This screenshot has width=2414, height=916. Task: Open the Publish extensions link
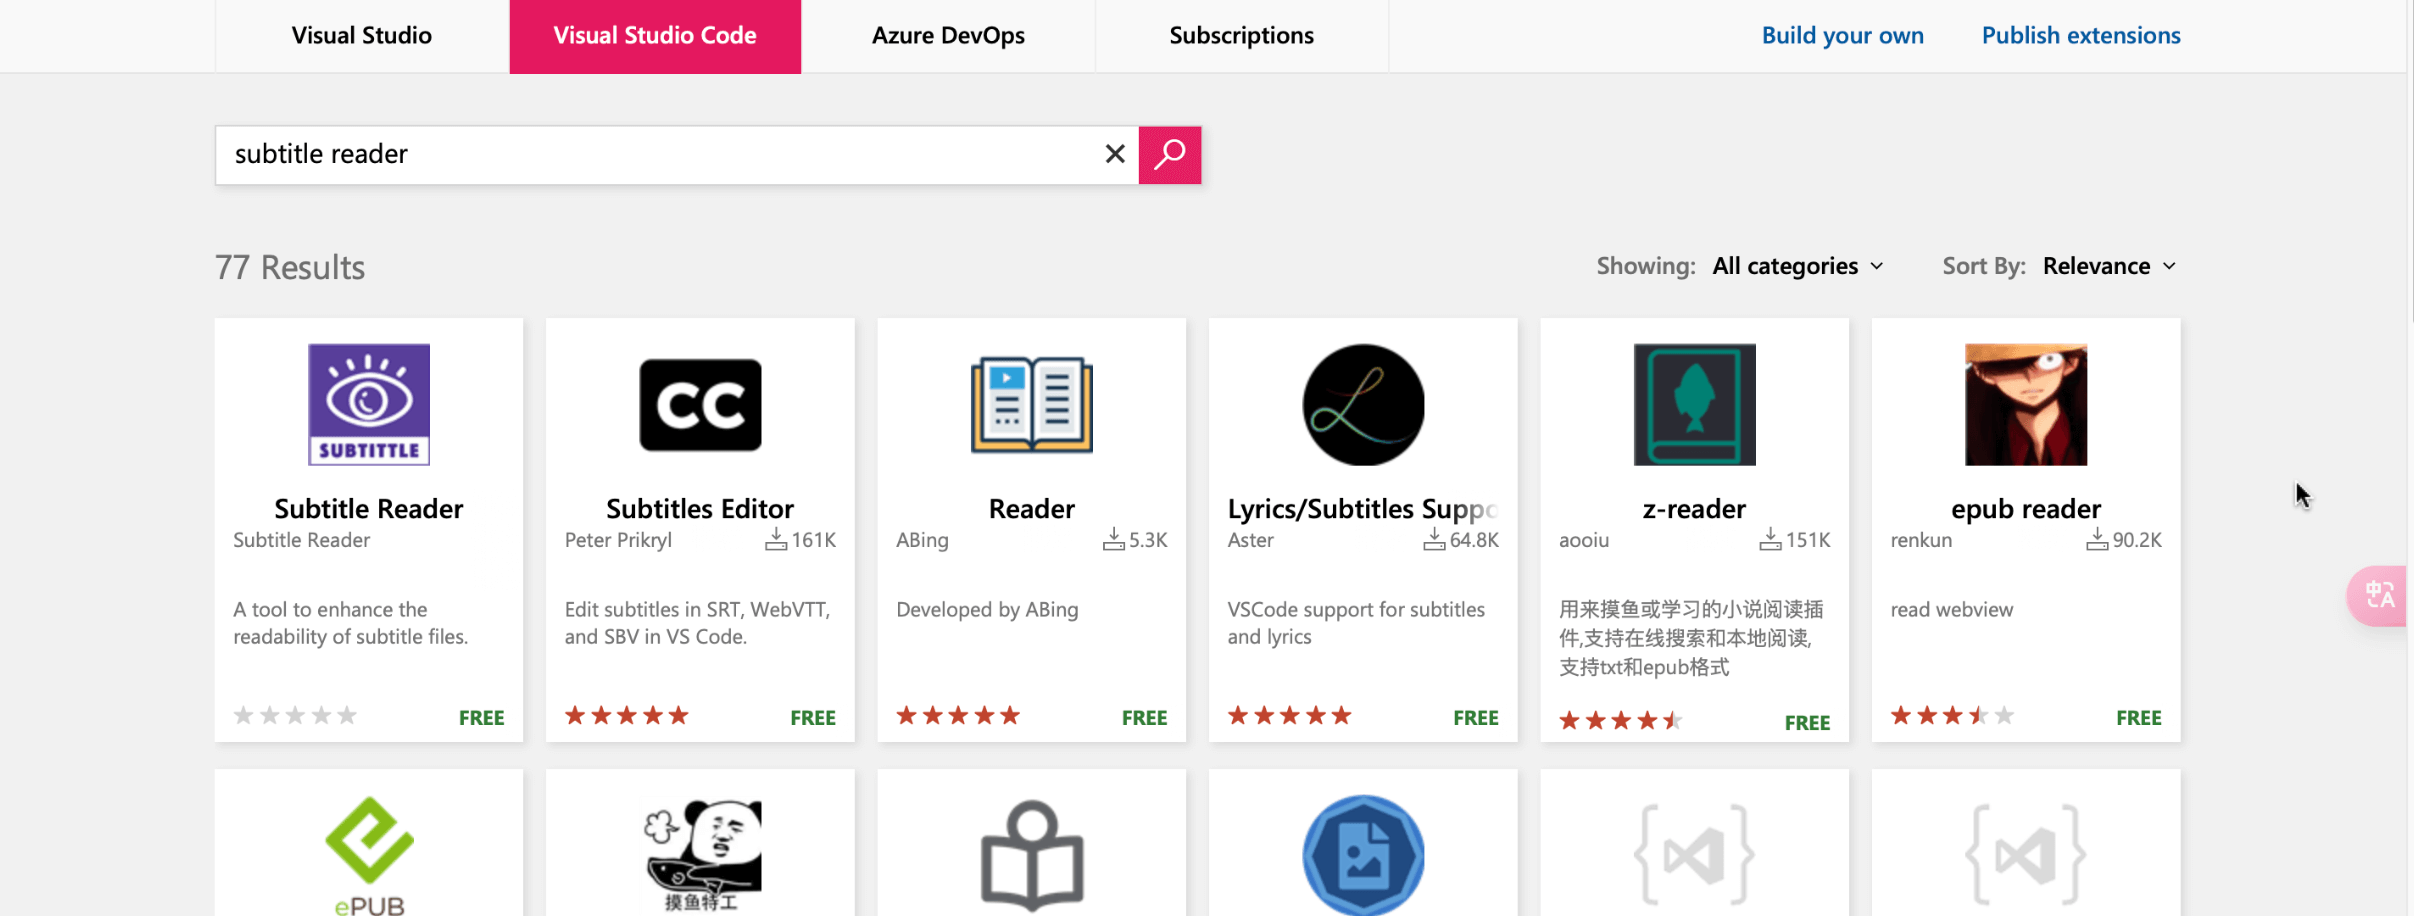pyautogui.click(x=2080, y=36)
